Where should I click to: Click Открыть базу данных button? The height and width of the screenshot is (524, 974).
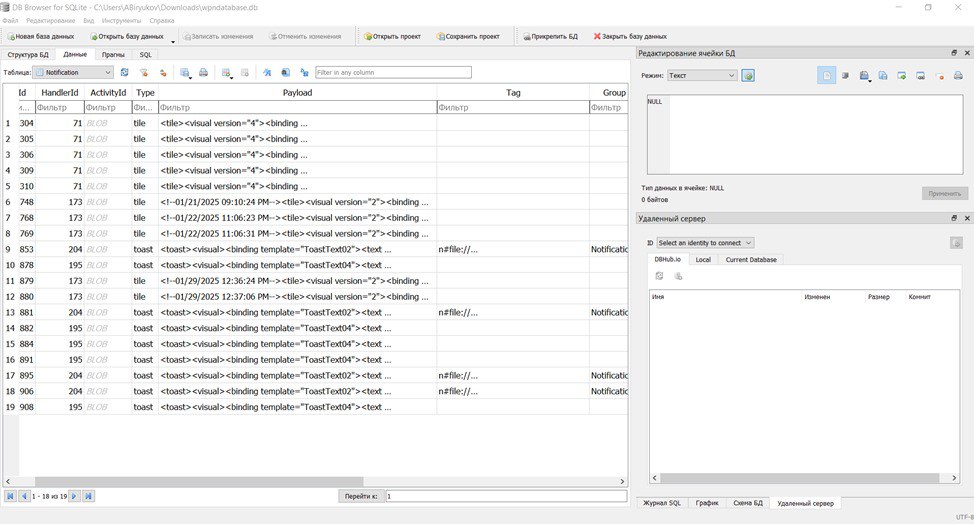click(x=127, y=37)
